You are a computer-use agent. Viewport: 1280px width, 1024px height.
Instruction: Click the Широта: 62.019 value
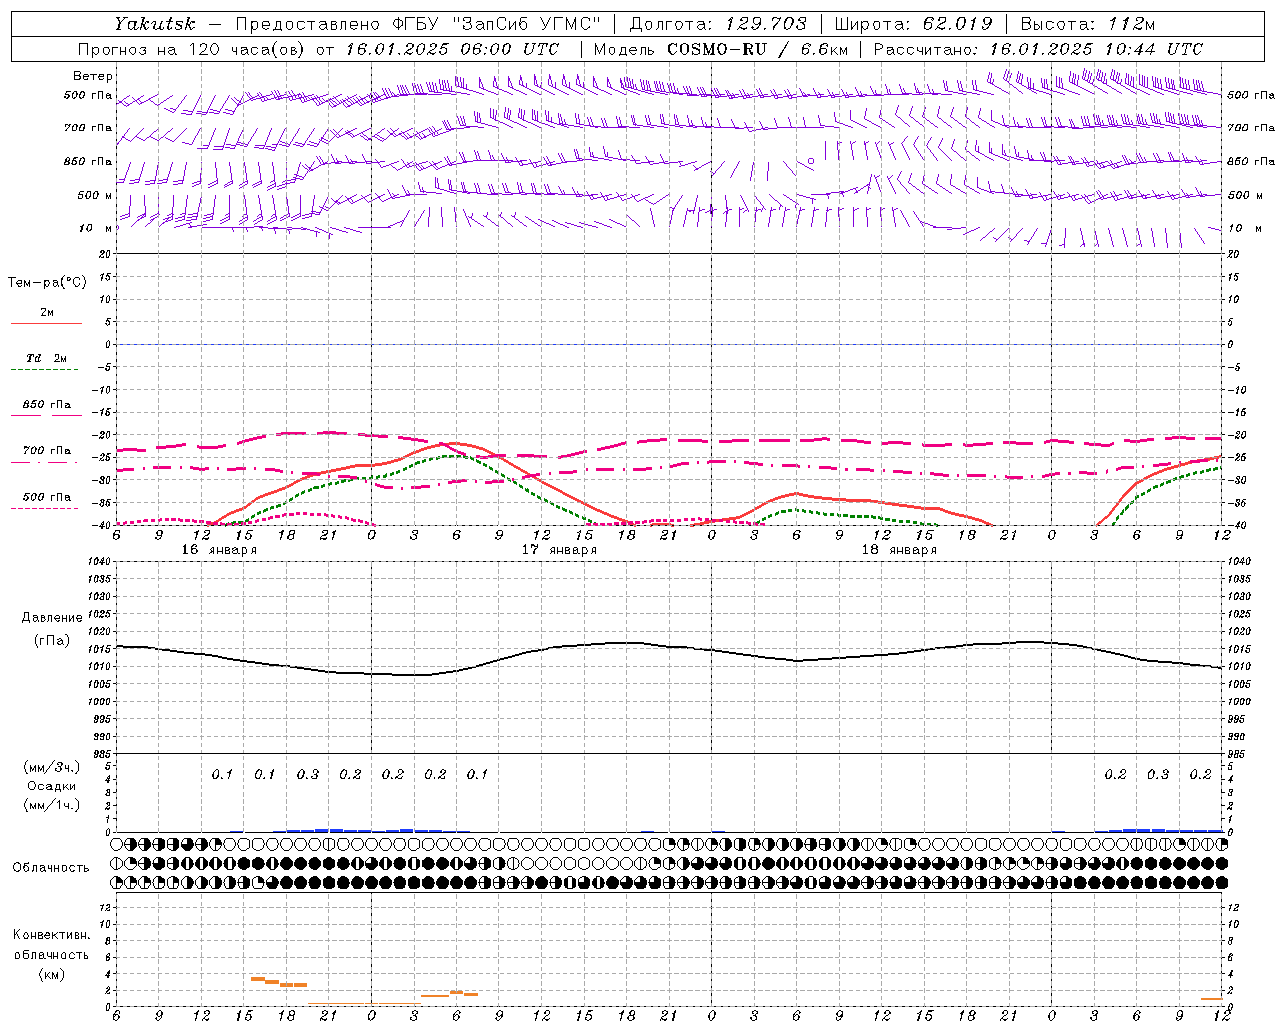tap(913, 24)
